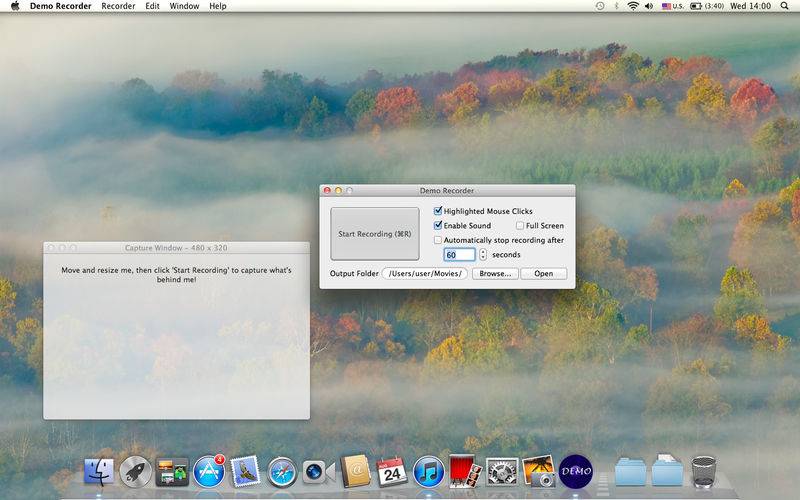Launch Launchpad rocket icon in Dock

(x=135, y=471)
